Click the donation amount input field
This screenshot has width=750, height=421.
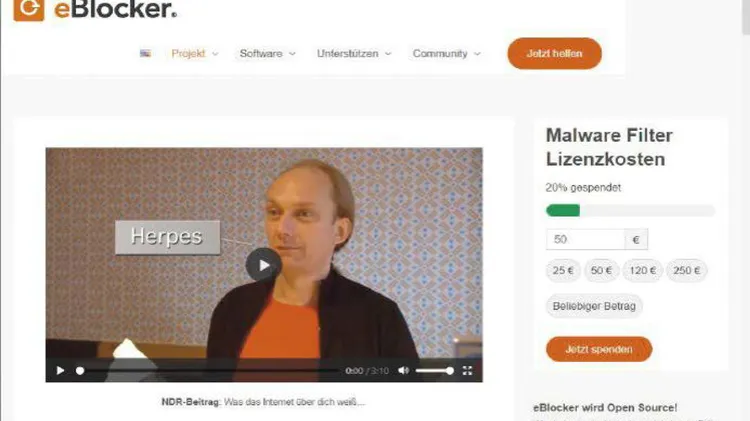pyautogui.click(x=585, y=239)
